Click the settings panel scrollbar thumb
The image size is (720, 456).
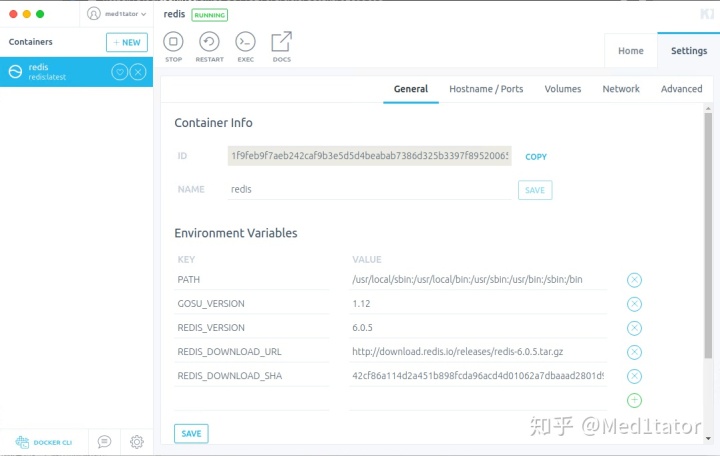pos(708,235)
